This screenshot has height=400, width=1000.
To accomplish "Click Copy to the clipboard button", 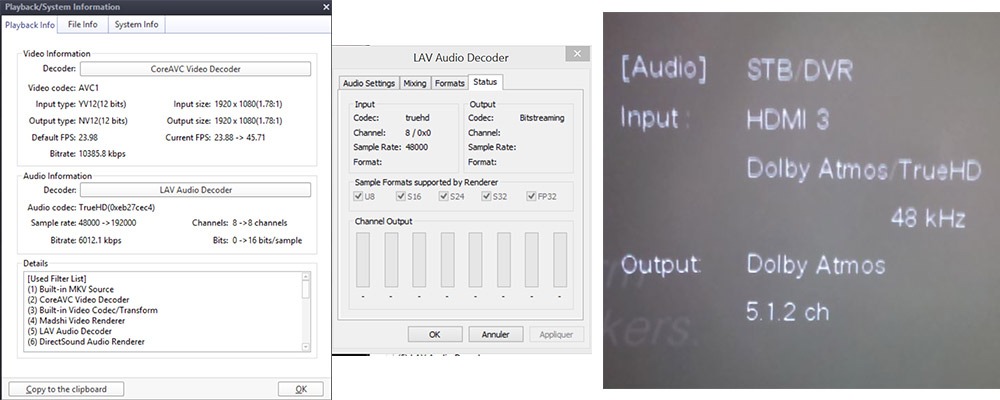I will tap(66, 389).
